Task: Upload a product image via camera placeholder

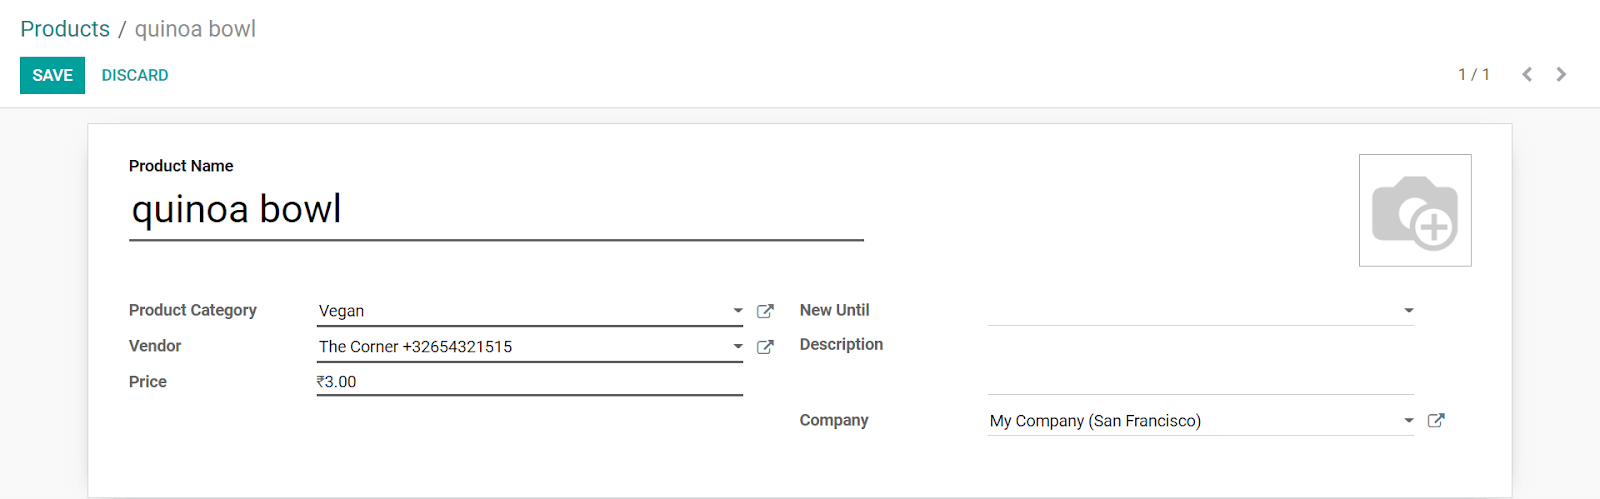Action: coord(1415,210)
